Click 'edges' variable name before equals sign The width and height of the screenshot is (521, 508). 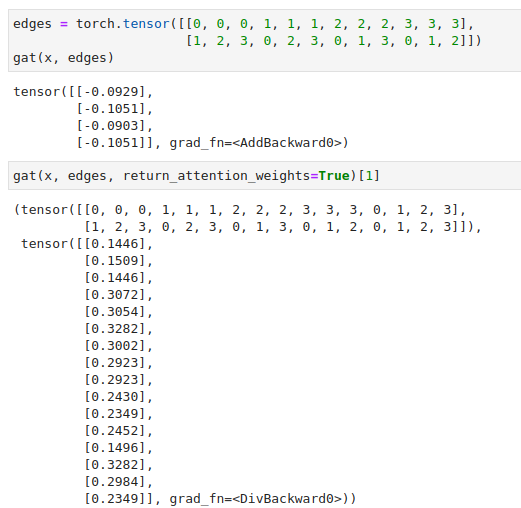(33, 24)
